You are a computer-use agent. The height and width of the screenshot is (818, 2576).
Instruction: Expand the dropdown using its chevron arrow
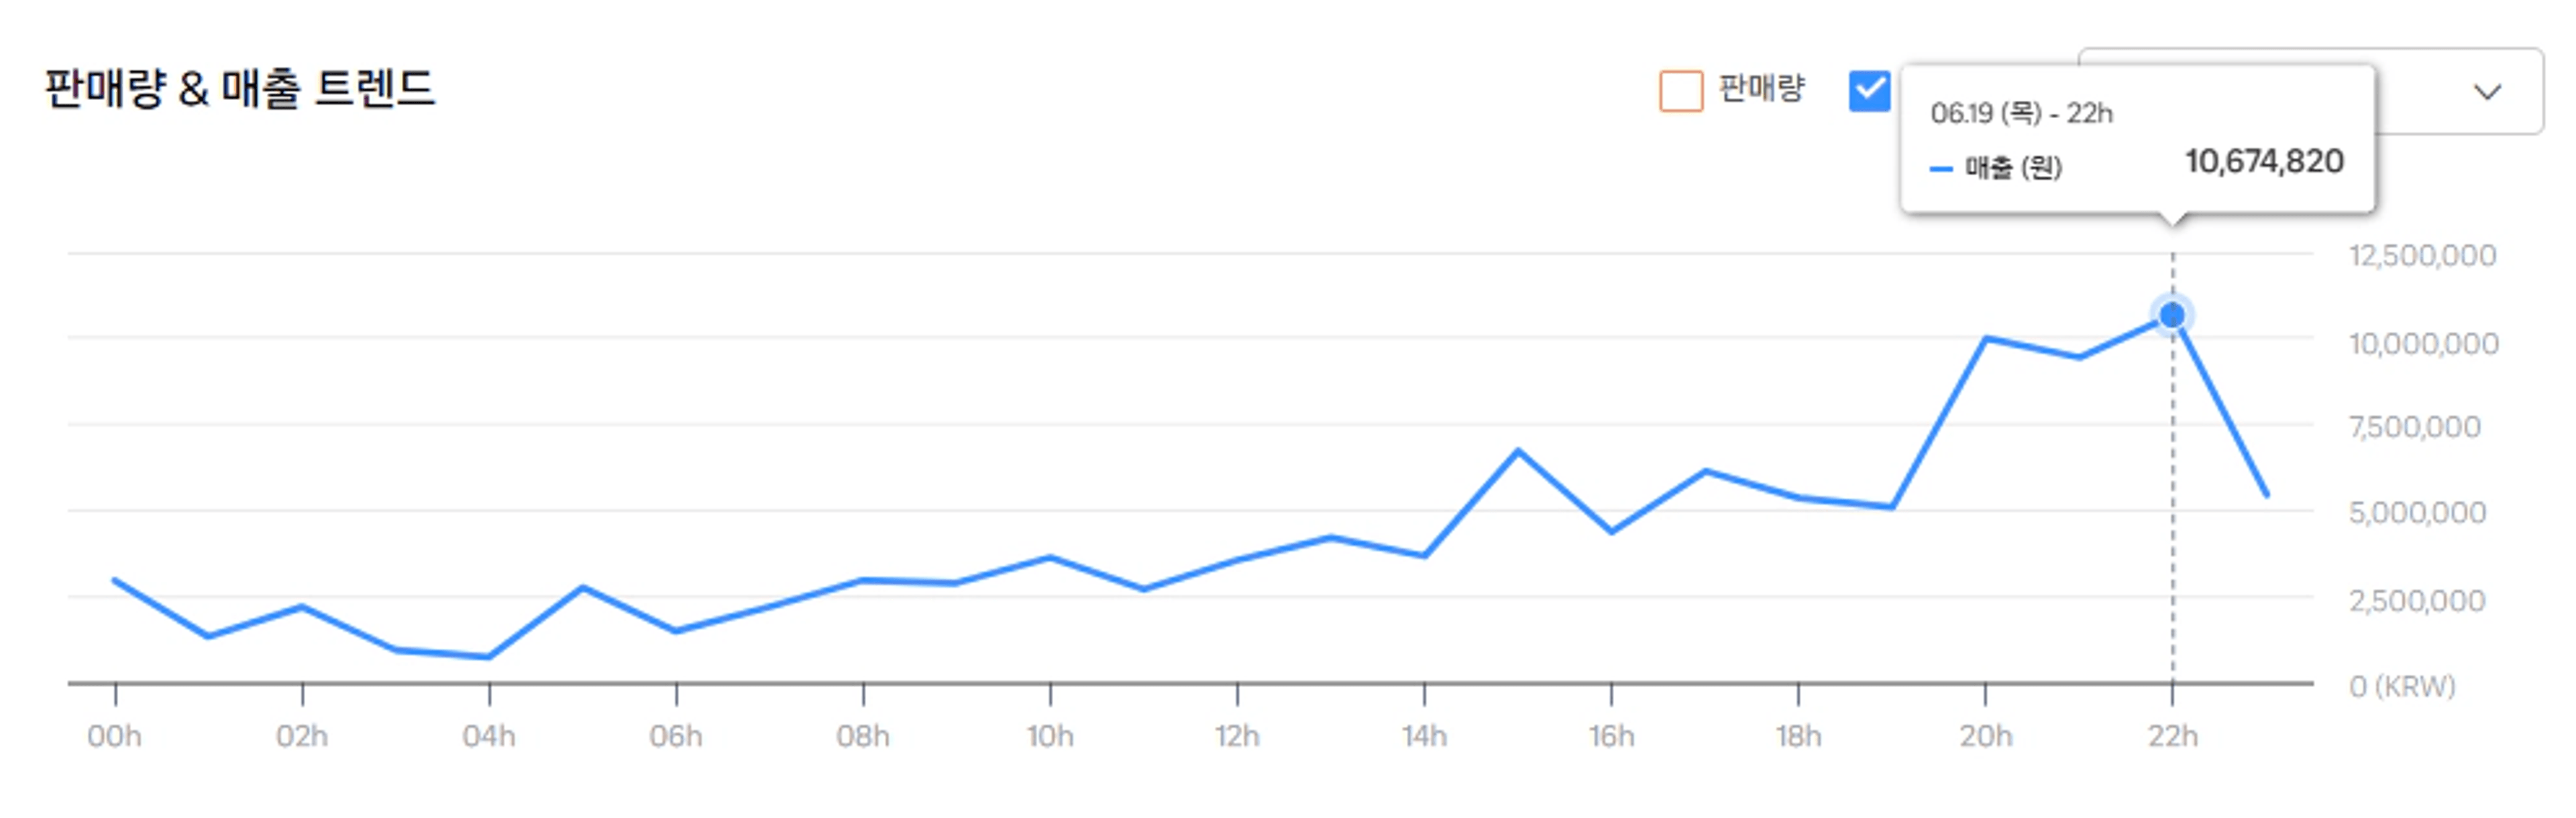2487,92
